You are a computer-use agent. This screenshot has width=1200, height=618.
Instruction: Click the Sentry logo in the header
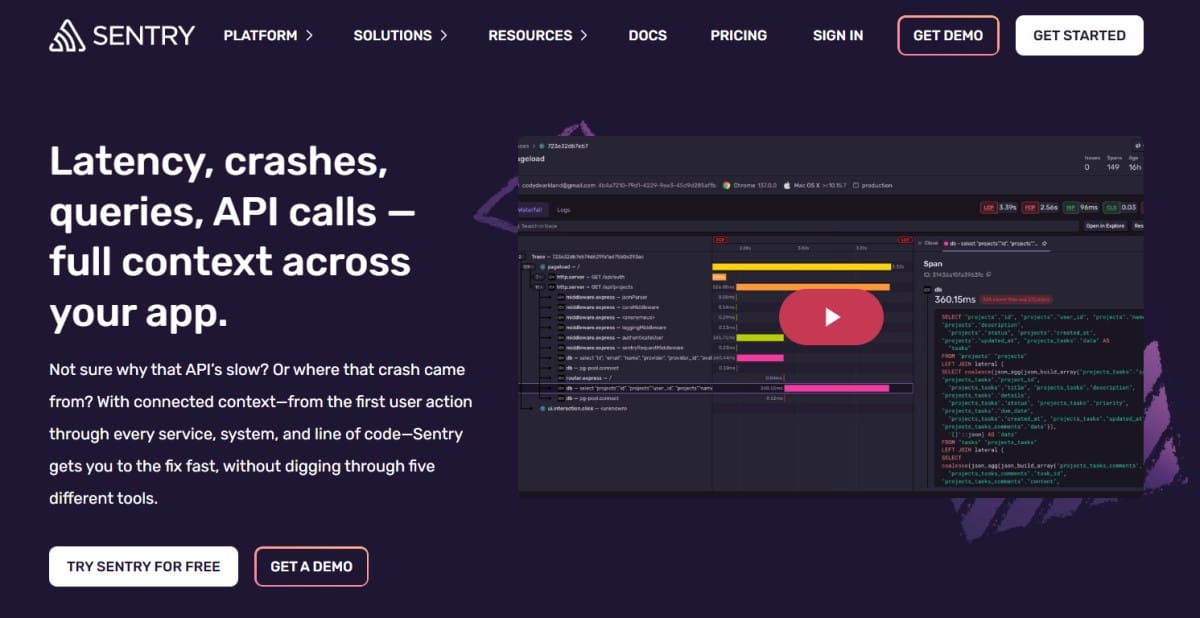coord(122,35)
